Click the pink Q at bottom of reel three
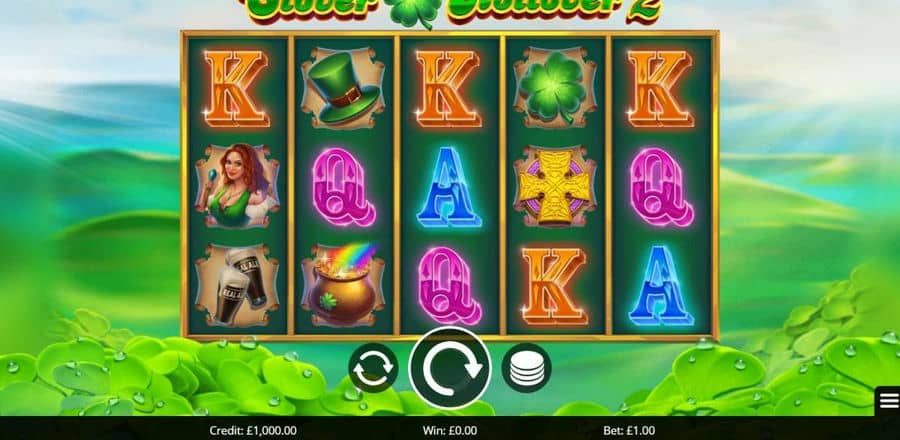The width and height of the screenshot is (900, 440). pos(449,286)
